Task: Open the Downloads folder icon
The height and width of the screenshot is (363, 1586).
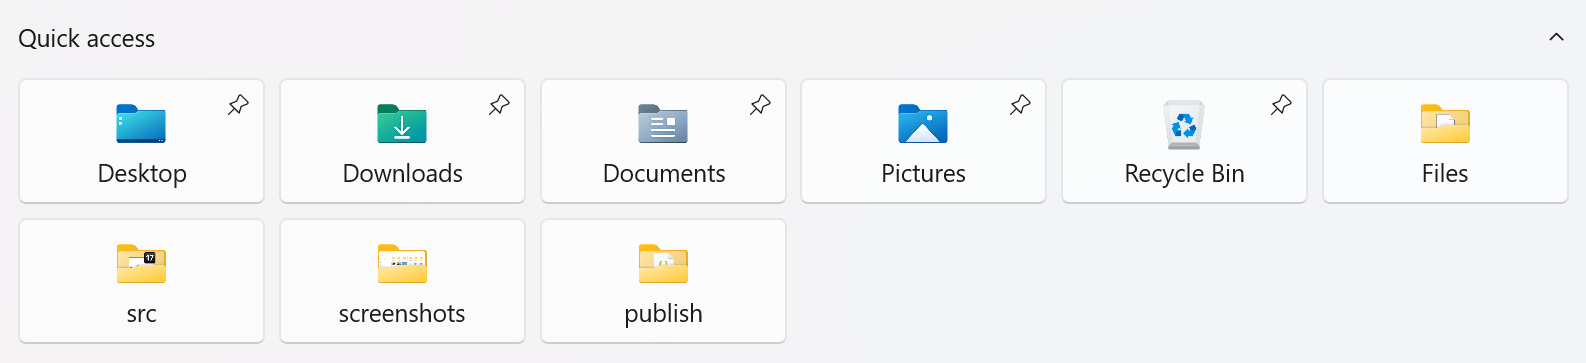Action: point(402,124)
